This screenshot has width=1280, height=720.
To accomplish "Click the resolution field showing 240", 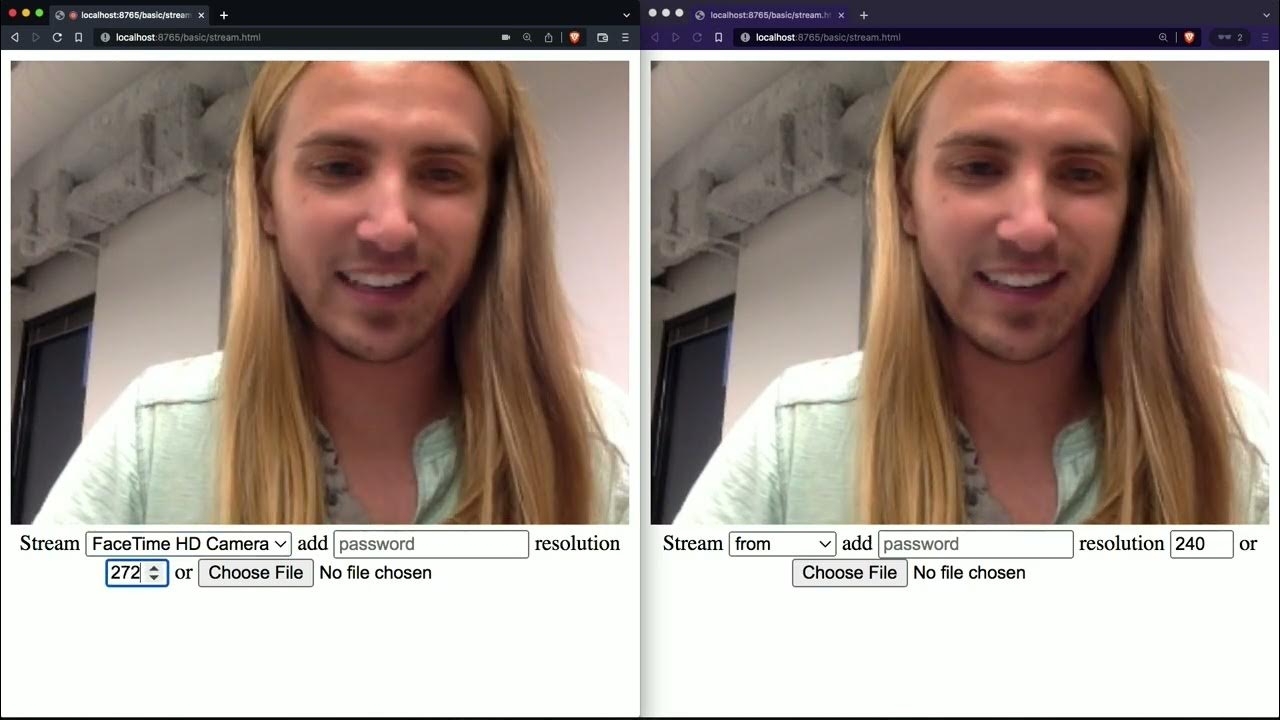I will point(1201,544).
